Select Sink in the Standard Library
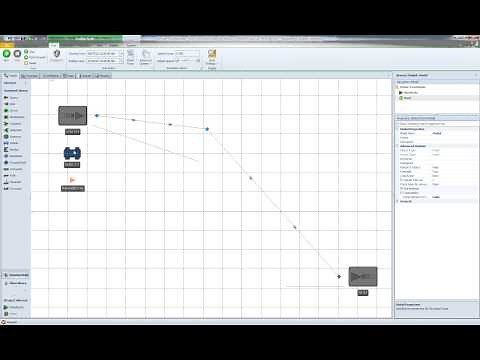This screenshot has width=480, height=360. point(10,104)
